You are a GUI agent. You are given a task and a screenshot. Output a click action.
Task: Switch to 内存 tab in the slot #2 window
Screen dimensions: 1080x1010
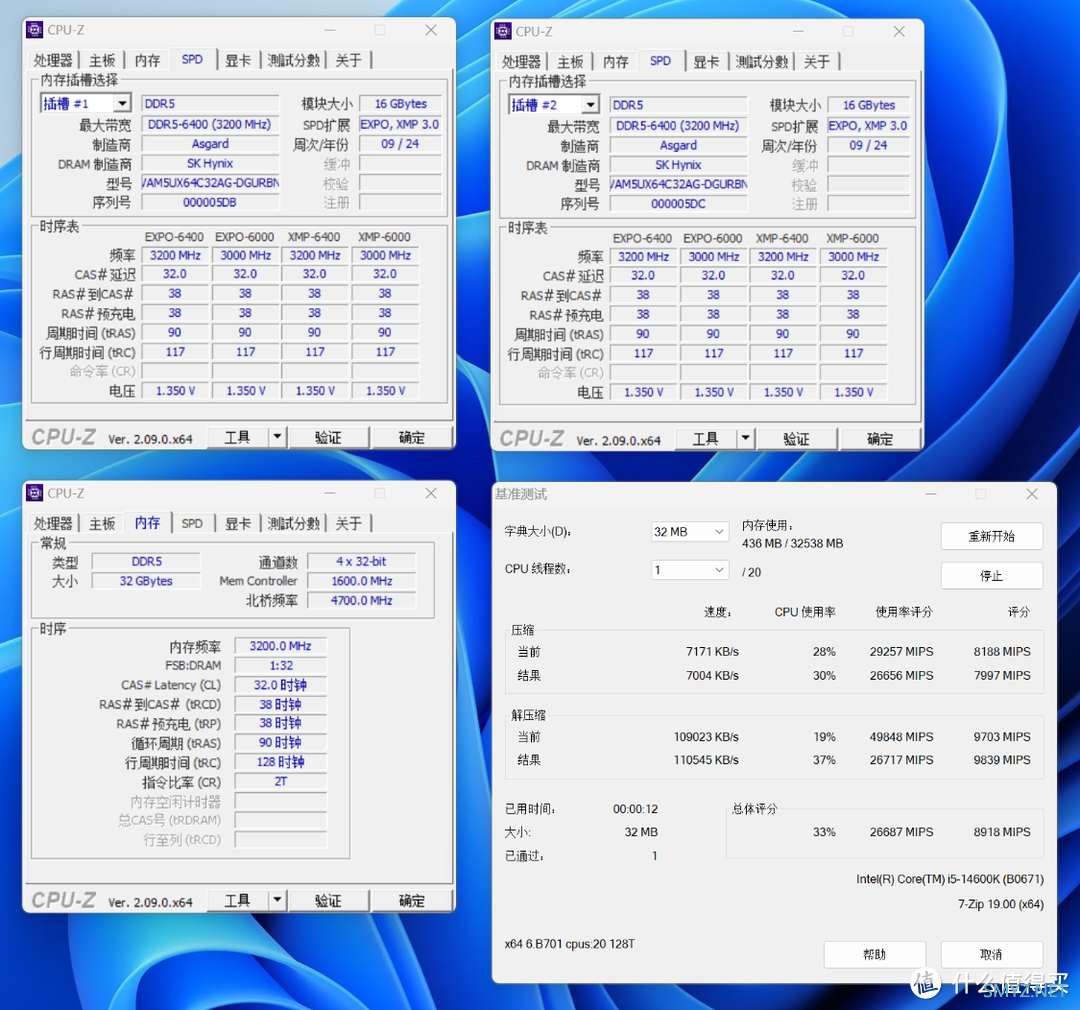click(x=616, y=62)
